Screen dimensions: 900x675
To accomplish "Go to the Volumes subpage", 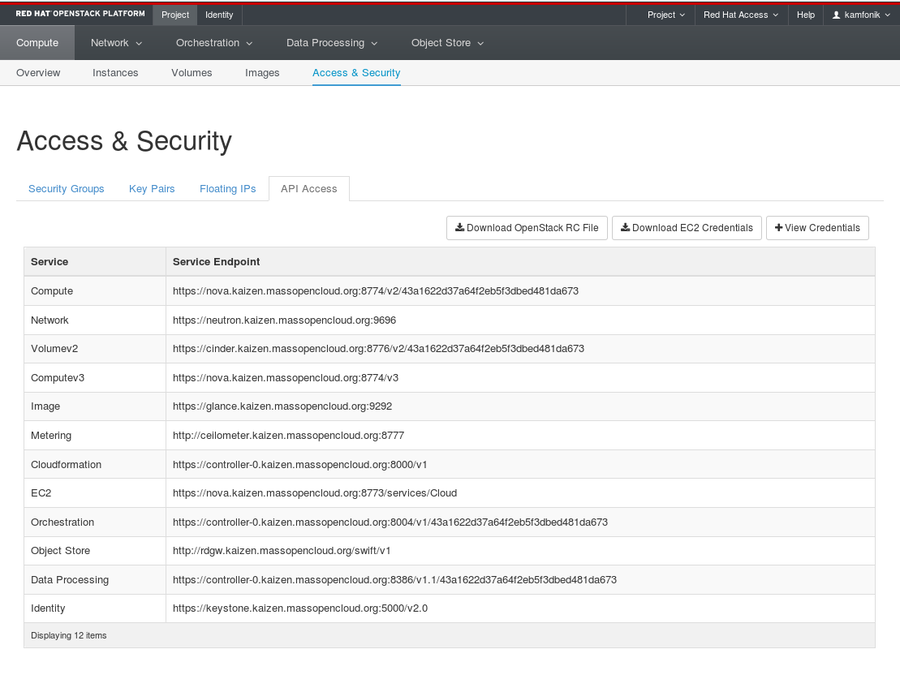I will [x=192, y=73].
